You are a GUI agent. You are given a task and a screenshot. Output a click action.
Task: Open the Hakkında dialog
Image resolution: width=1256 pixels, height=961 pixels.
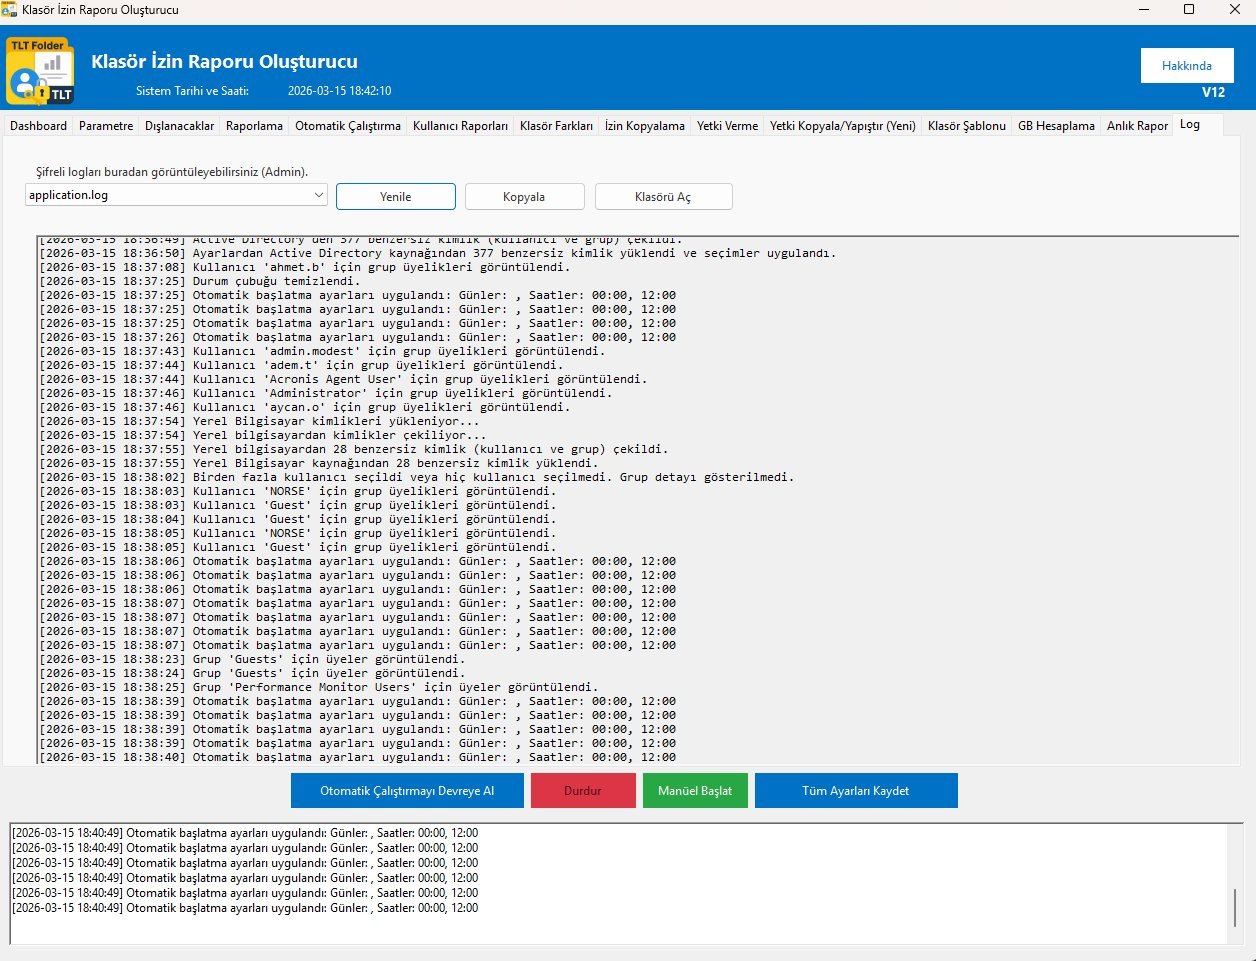tap(1186, 66)
